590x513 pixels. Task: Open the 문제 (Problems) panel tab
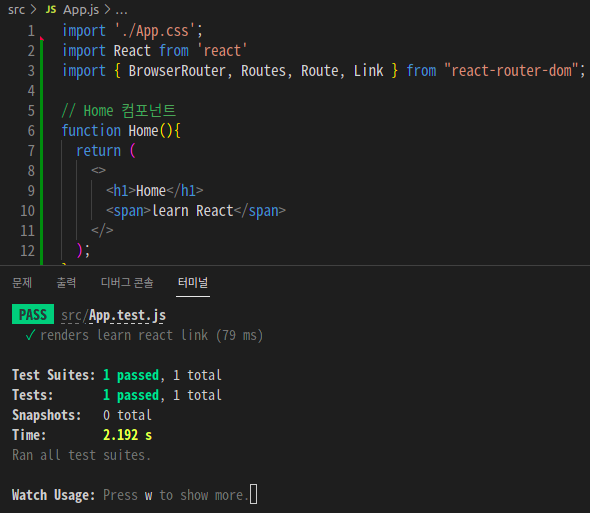22,282
